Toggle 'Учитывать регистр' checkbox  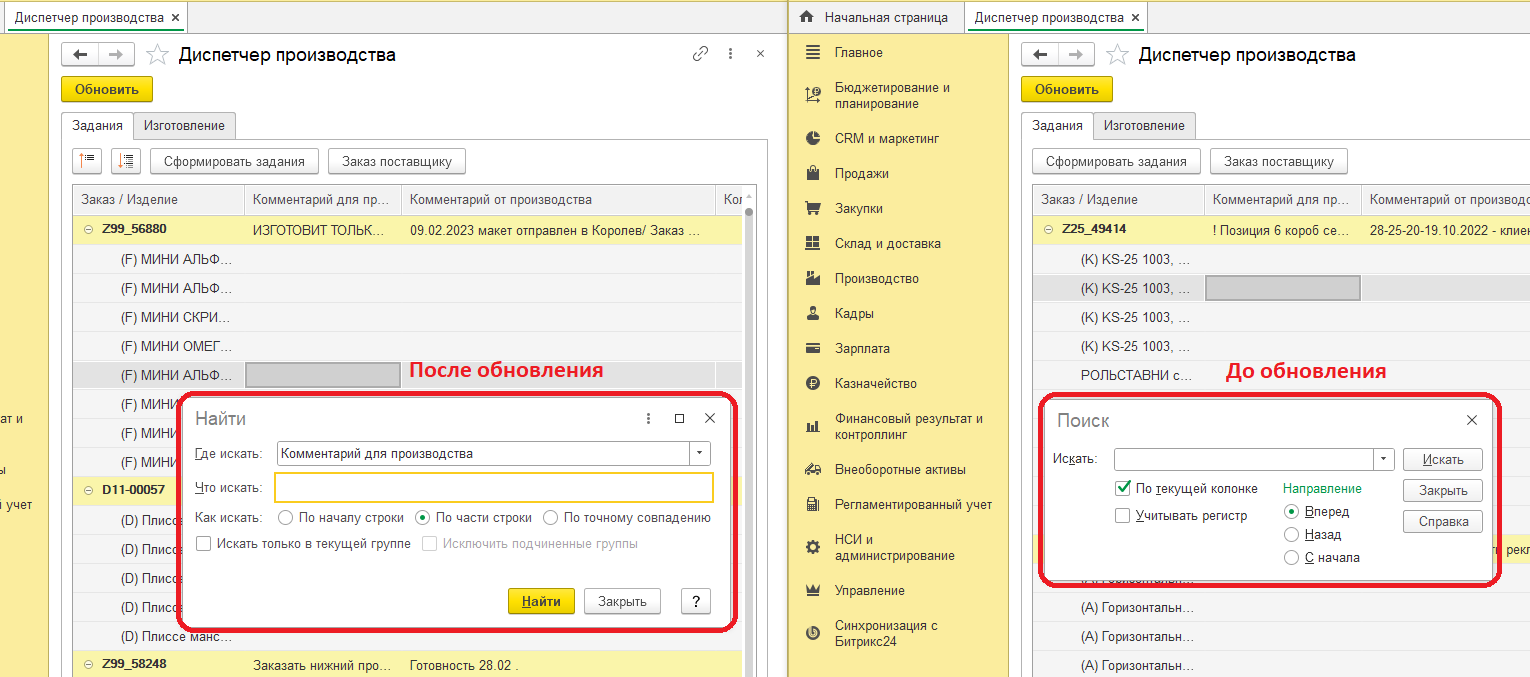click(x=1123, y=516)
